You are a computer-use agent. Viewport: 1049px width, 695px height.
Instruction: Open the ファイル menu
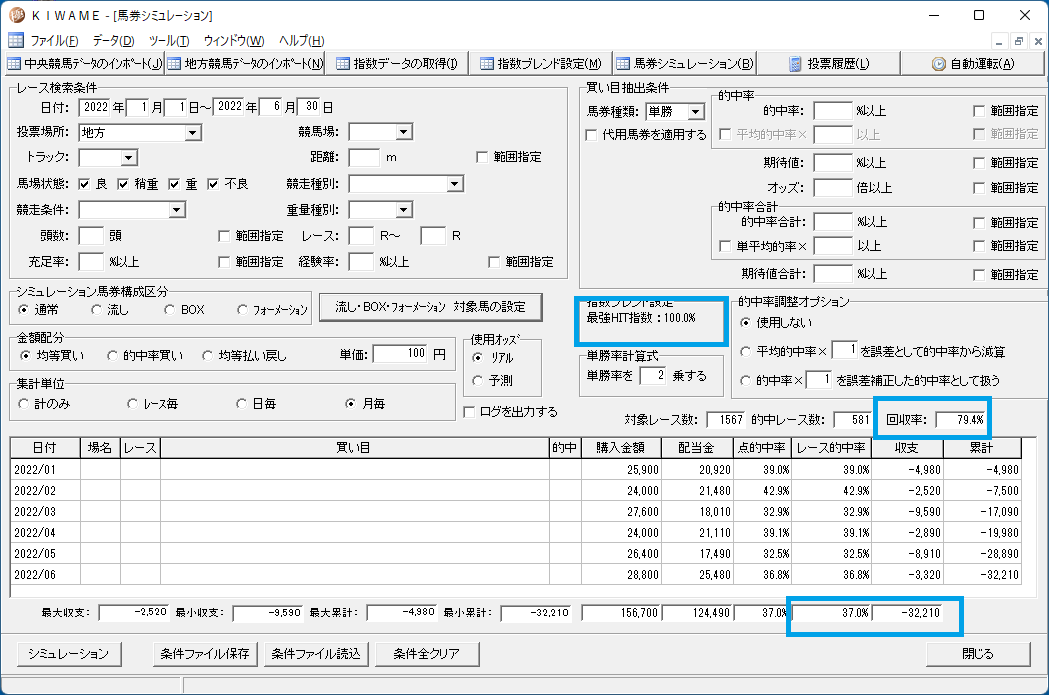54,41
